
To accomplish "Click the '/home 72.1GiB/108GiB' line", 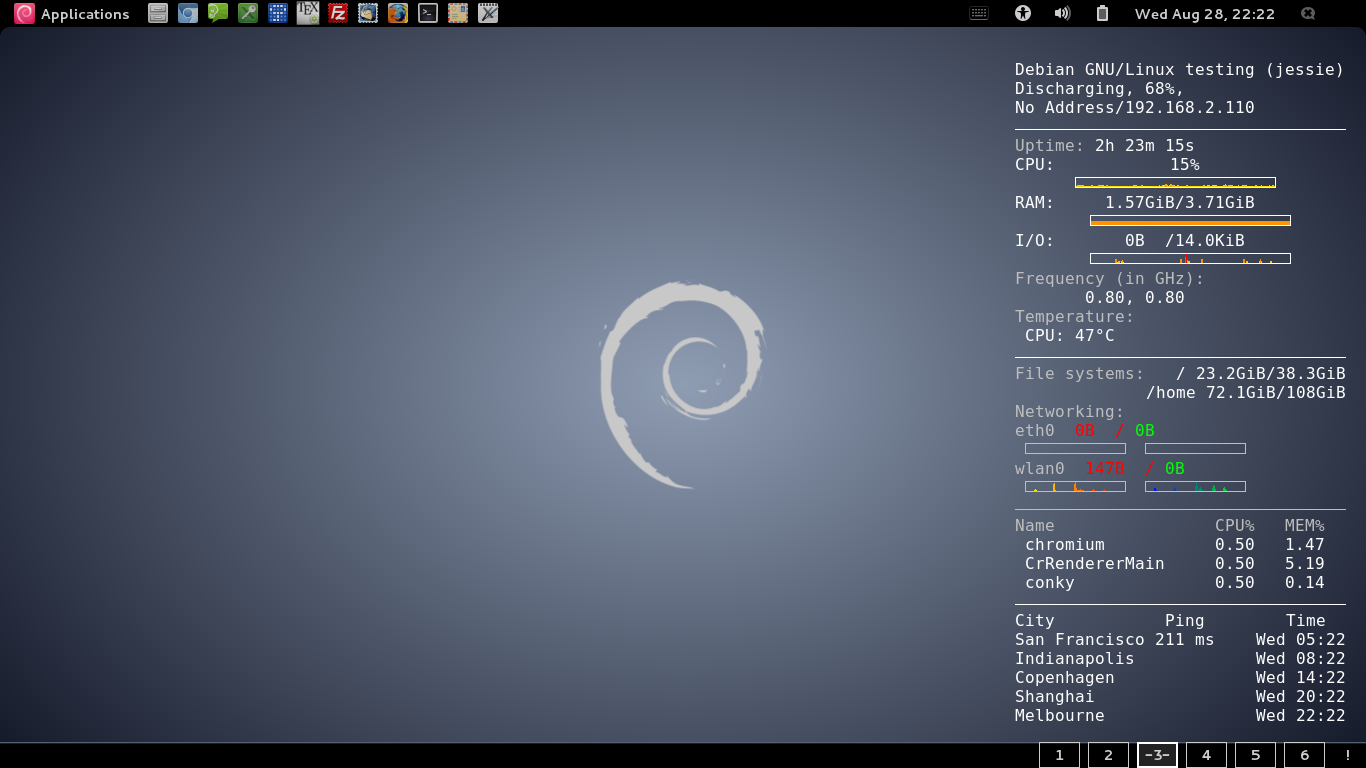I will [x=1245, y=393].
